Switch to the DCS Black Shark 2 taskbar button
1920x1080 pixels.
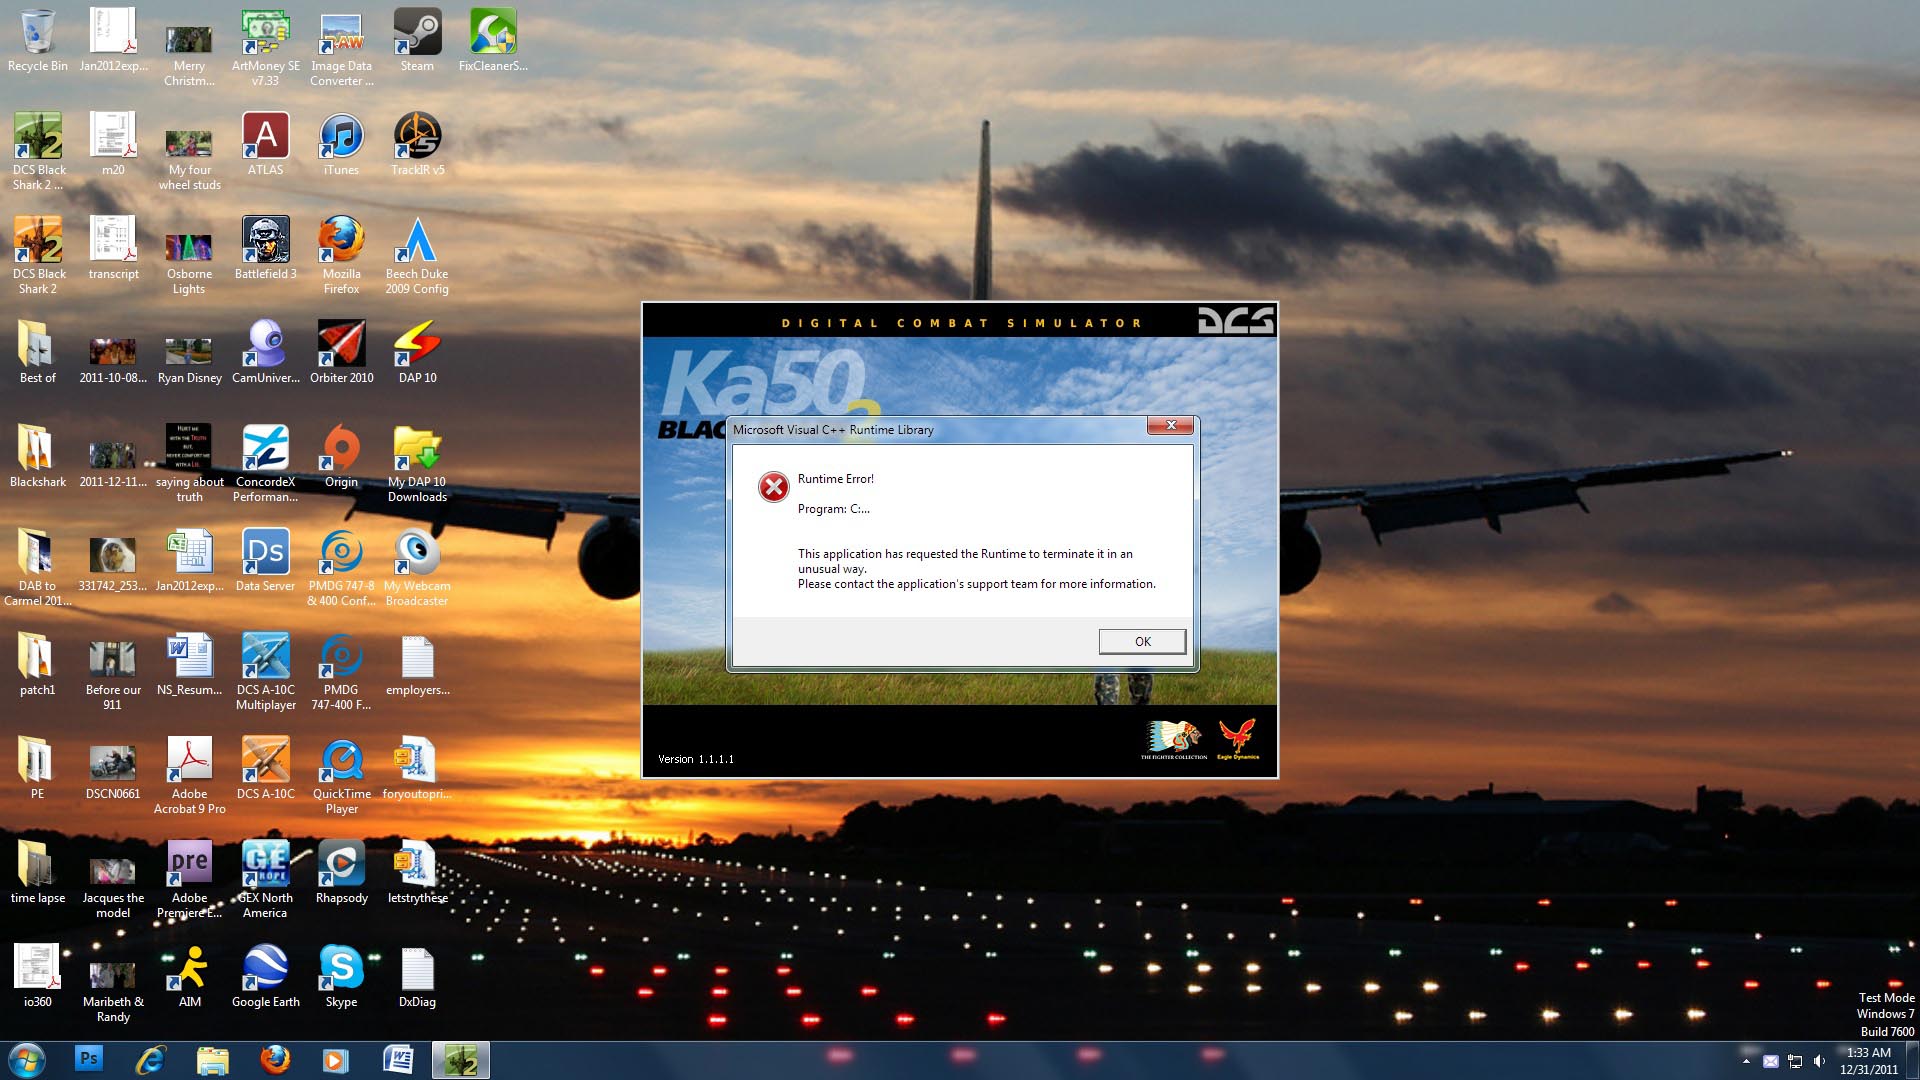(x=461, y=1060)
